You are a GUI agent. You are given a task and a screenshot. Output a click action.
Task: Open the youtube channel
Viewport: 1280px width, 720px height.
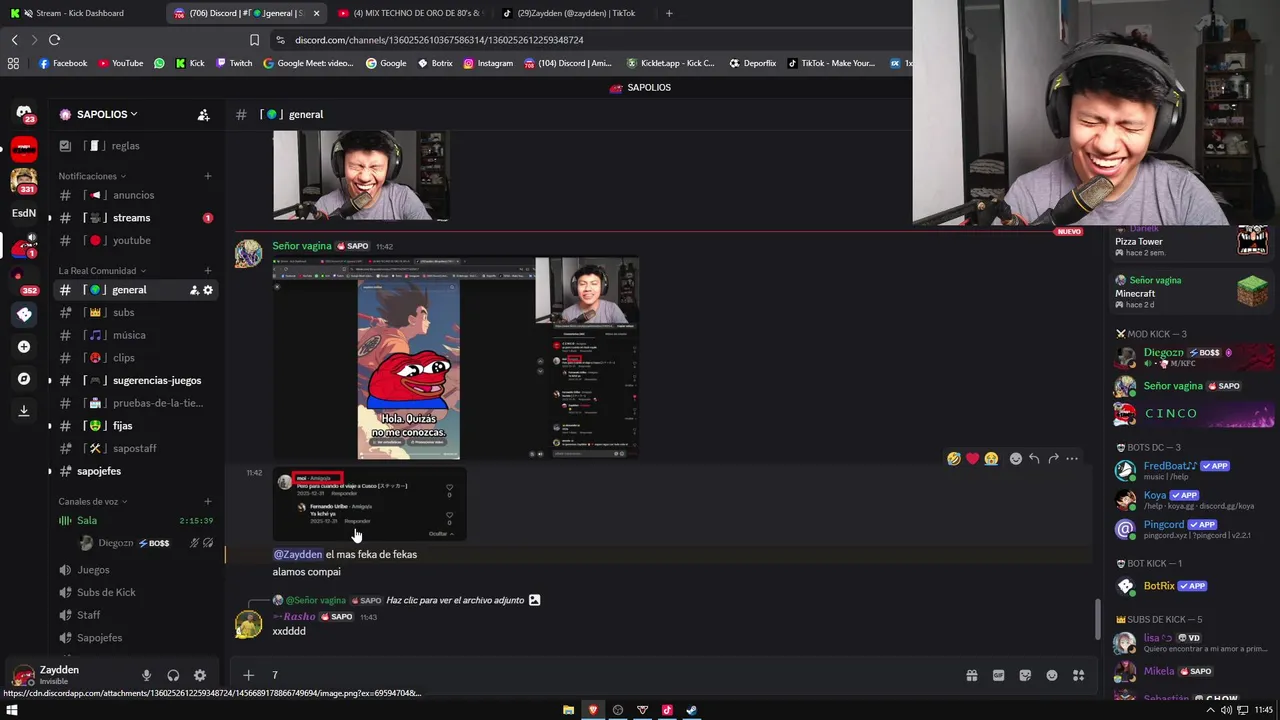coord(132,241)
